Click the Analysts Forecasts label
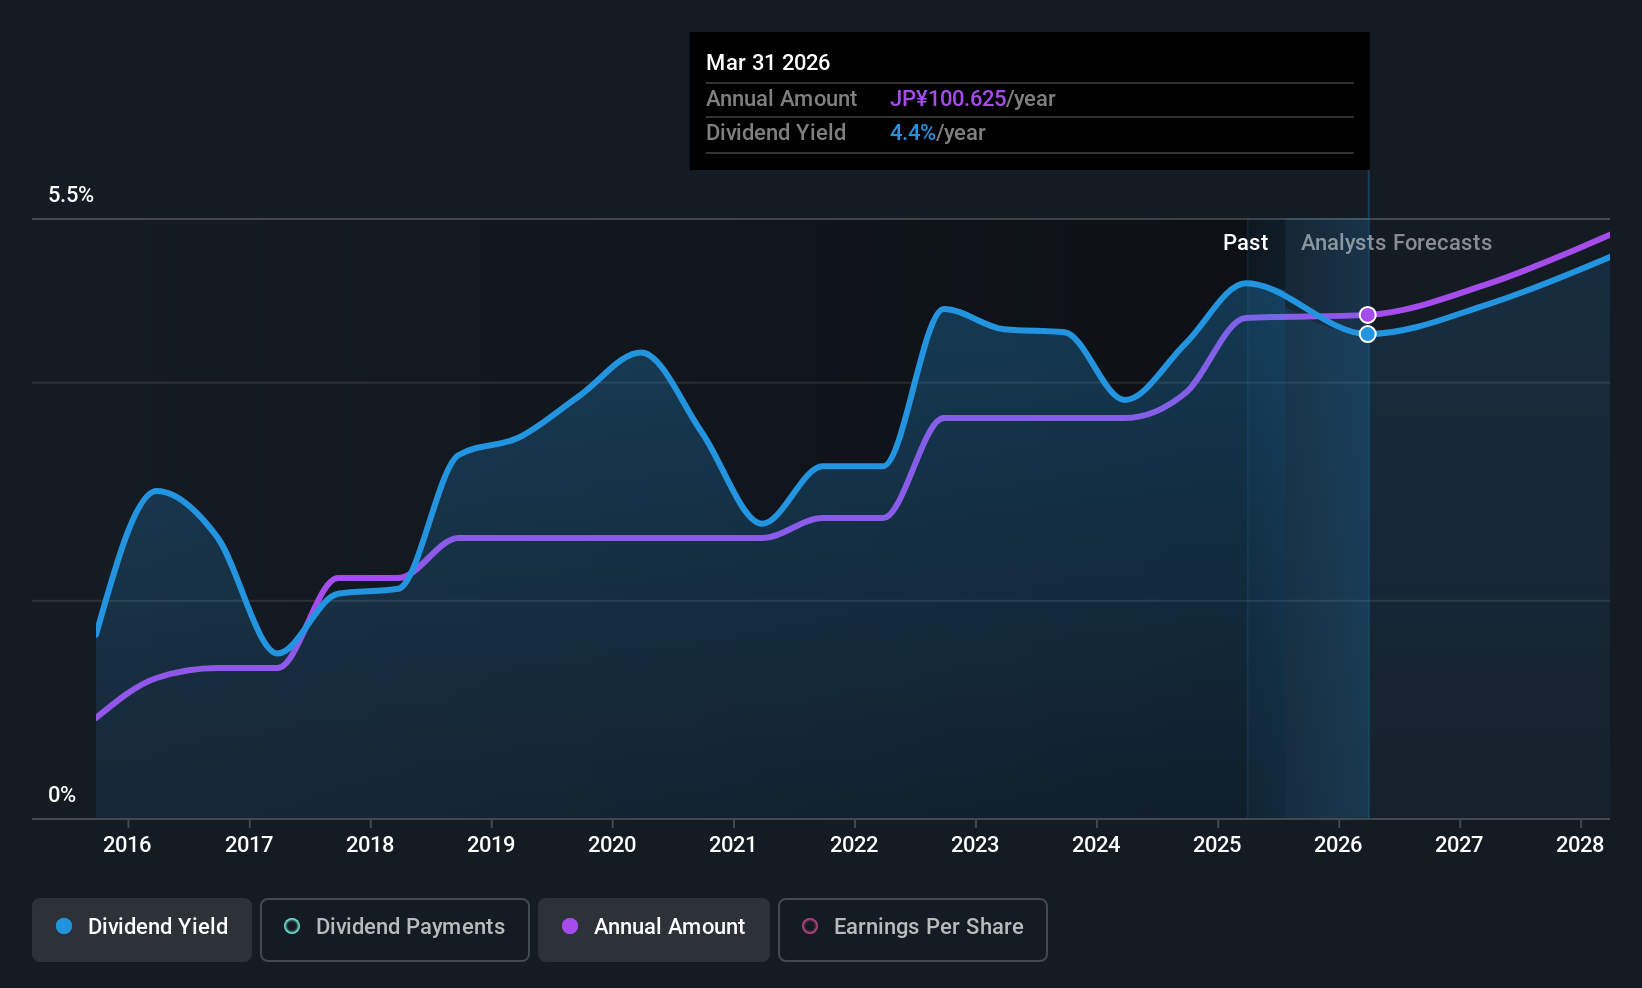The height and width of the screenshot is (988, 1642). click(x=1396, y=243)
